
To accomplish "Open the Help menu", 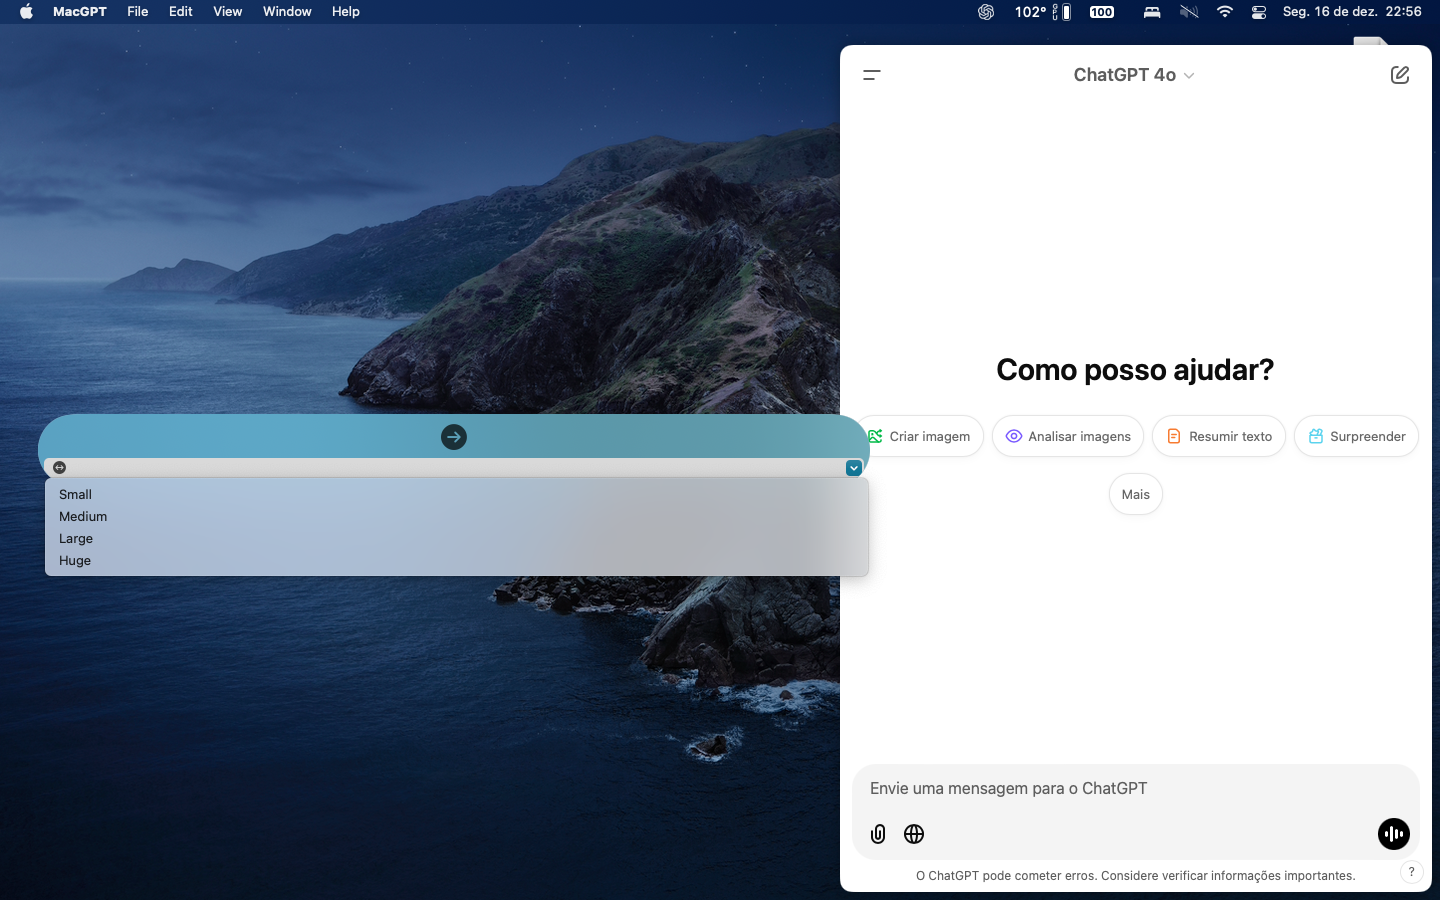I will coord(346,12).
